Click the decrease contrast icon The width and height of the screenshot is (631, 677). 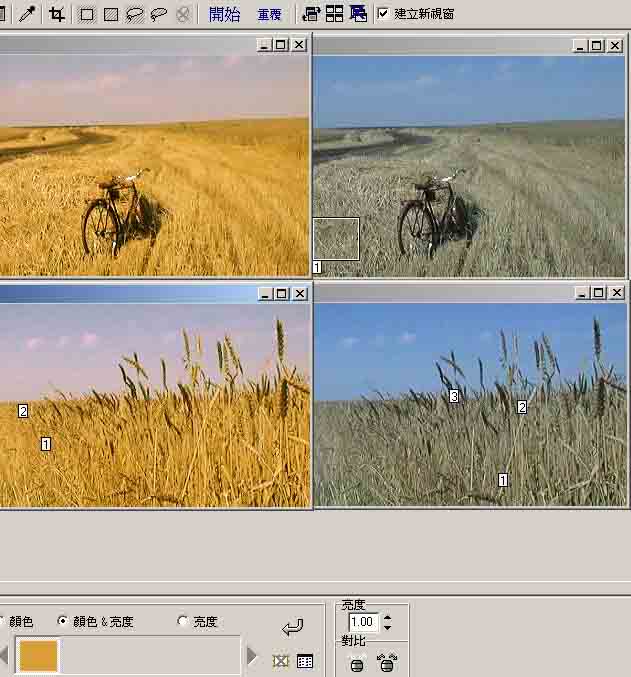(357, 662)
